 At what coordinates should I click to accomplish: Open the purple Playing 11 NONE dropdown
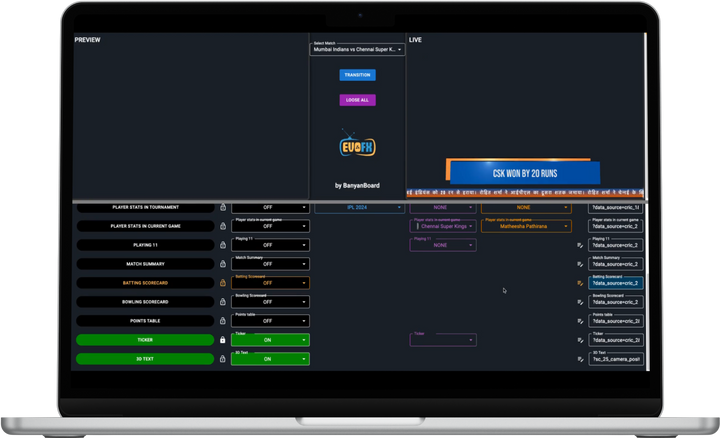click(443, 245)
